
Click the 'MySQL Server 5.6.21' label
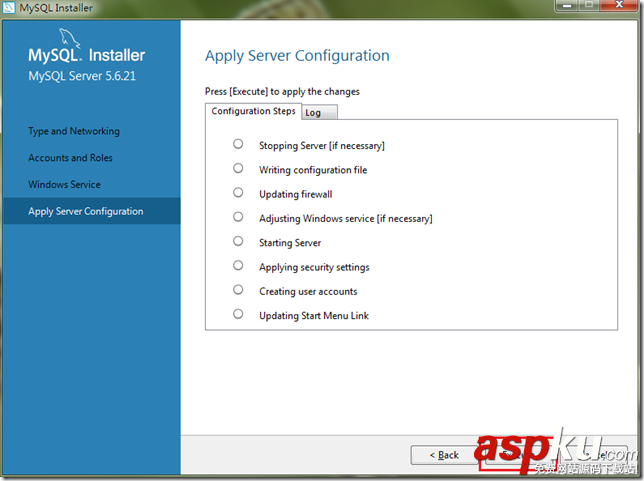(82, 76)
